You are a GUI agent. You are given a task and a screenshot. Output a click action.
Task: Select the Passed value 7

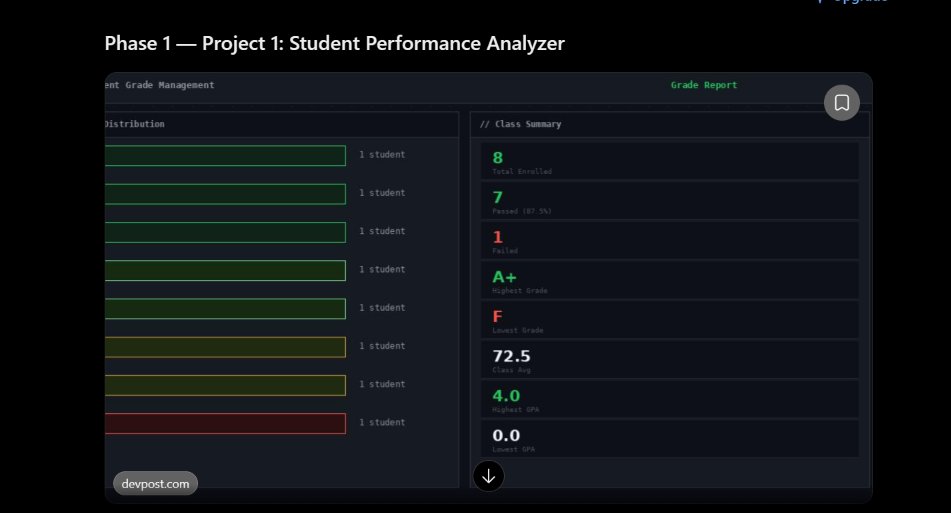(x=497, y=197)
